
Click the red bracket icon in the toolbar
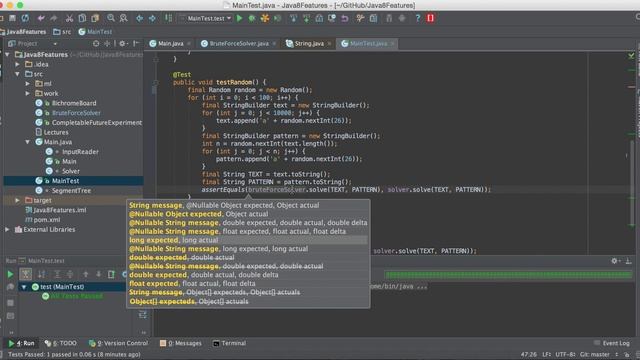[430, 18]
